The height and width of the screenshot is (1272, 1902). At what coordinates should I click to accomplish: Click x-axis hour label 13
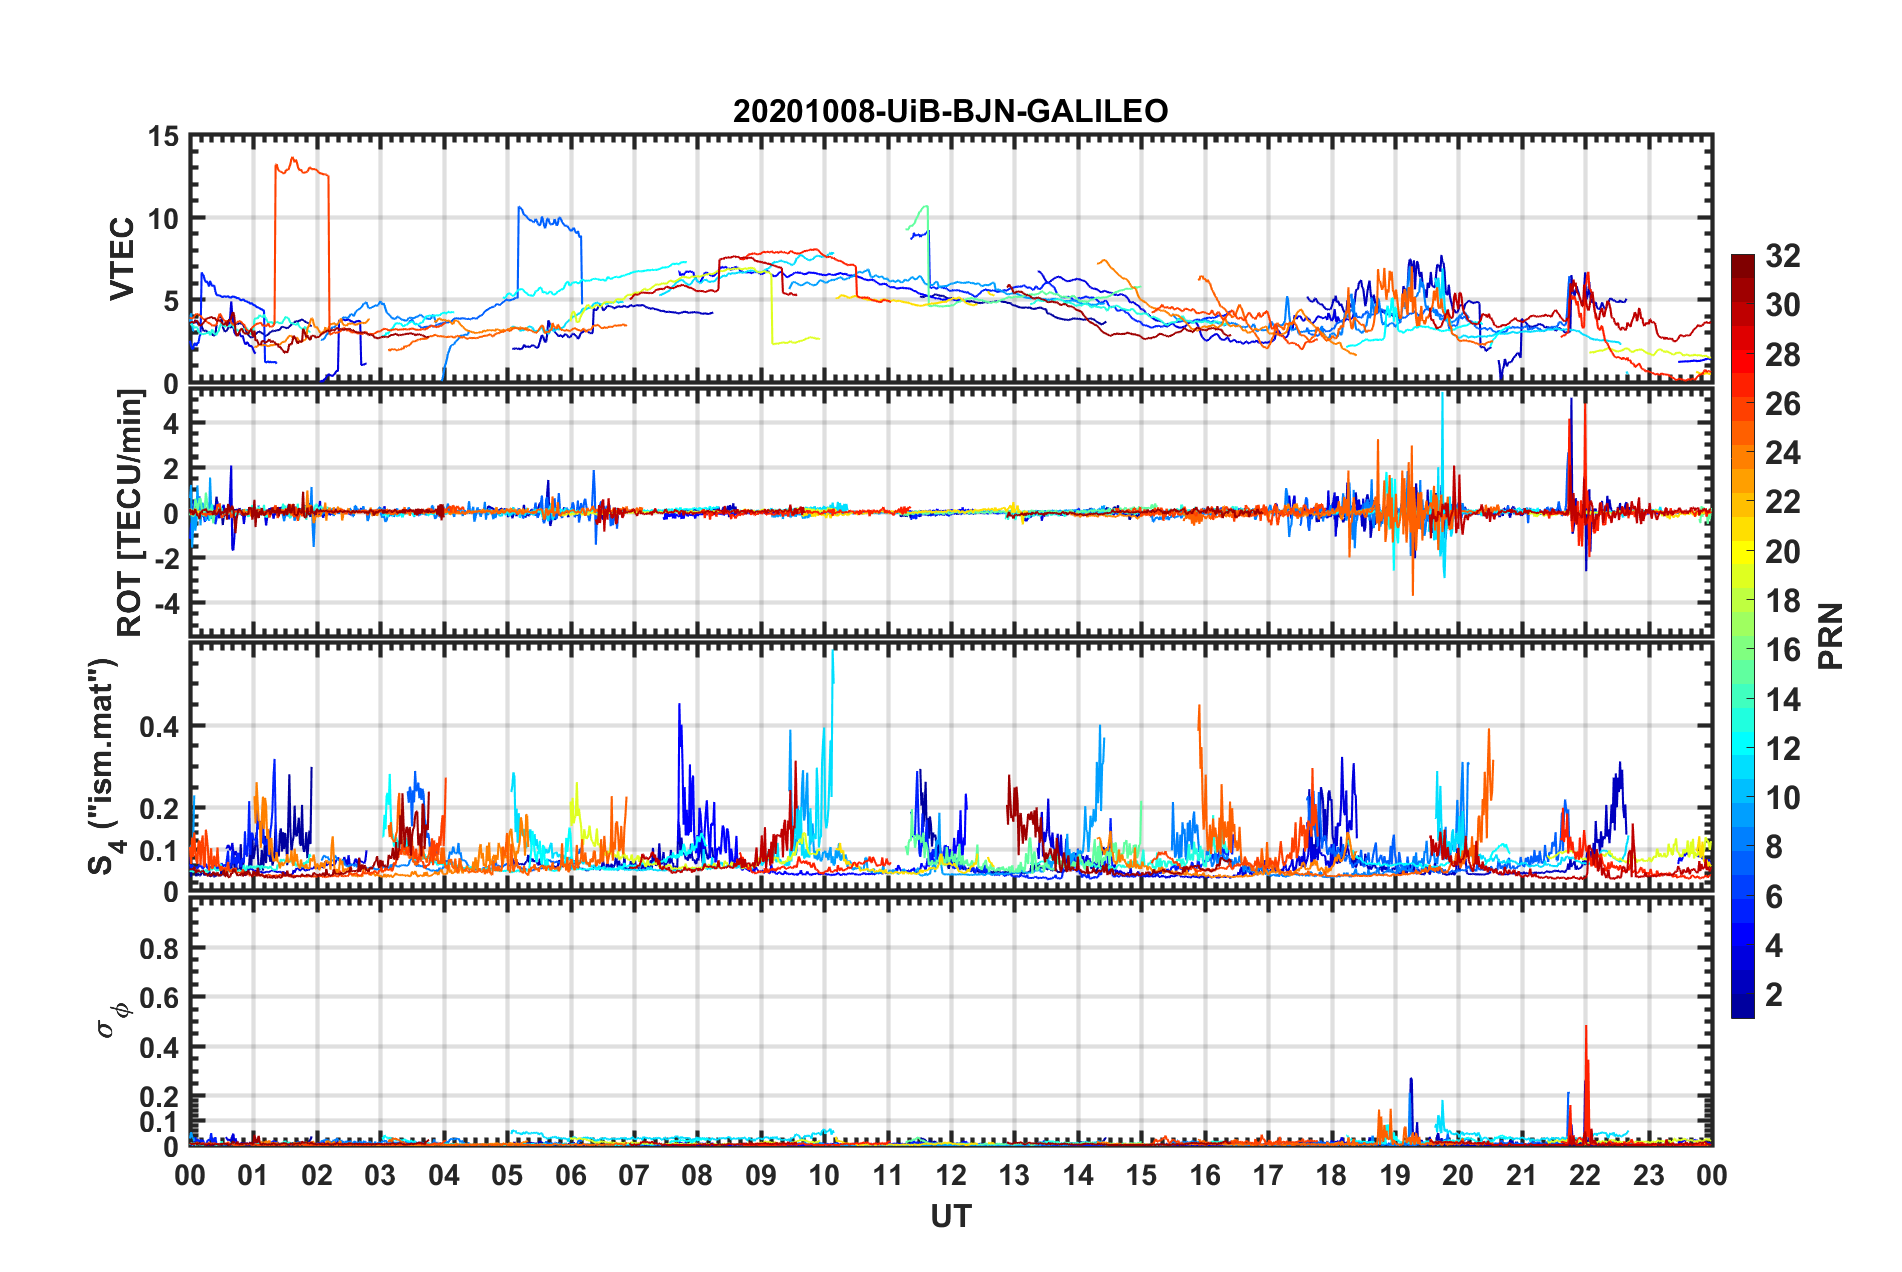coord(1014,1175)
